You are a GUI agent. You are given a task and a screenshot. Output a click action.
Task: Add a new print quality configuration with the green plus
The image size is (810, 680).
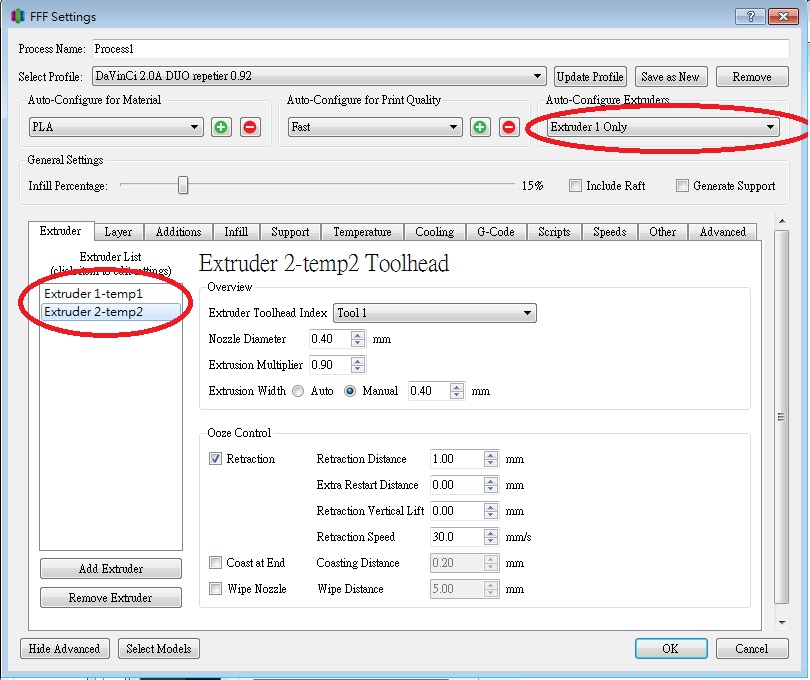[x=480, y=127]
